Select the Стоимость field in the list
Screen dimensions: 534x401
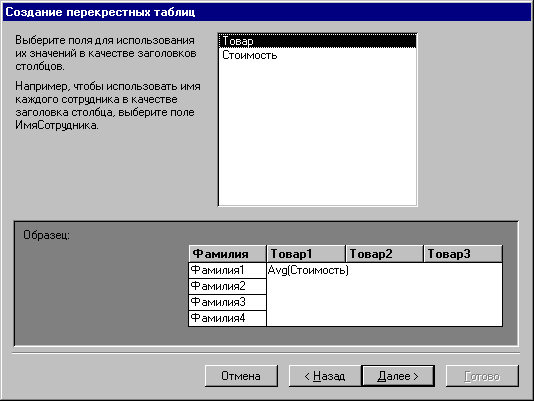point(317,55)
